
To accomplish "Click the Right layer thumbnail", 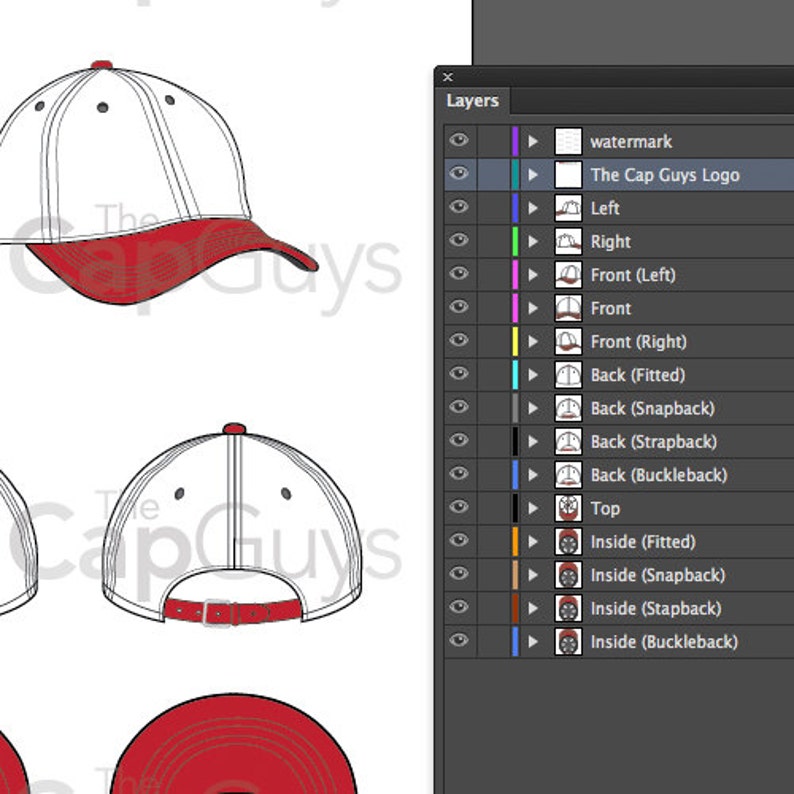I will tap(568, 242).
